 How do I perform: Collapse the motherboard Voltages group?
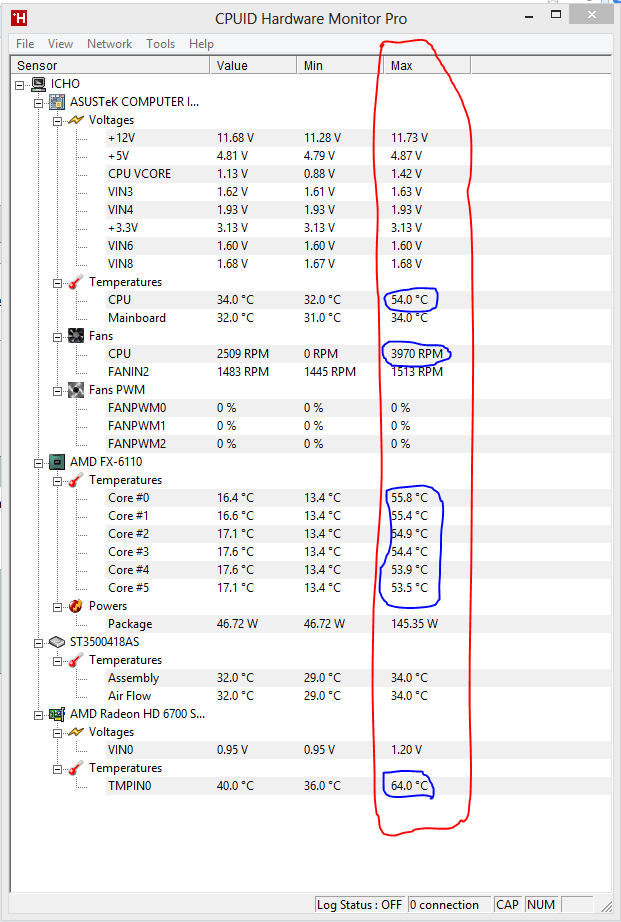[x=58, y=121]
